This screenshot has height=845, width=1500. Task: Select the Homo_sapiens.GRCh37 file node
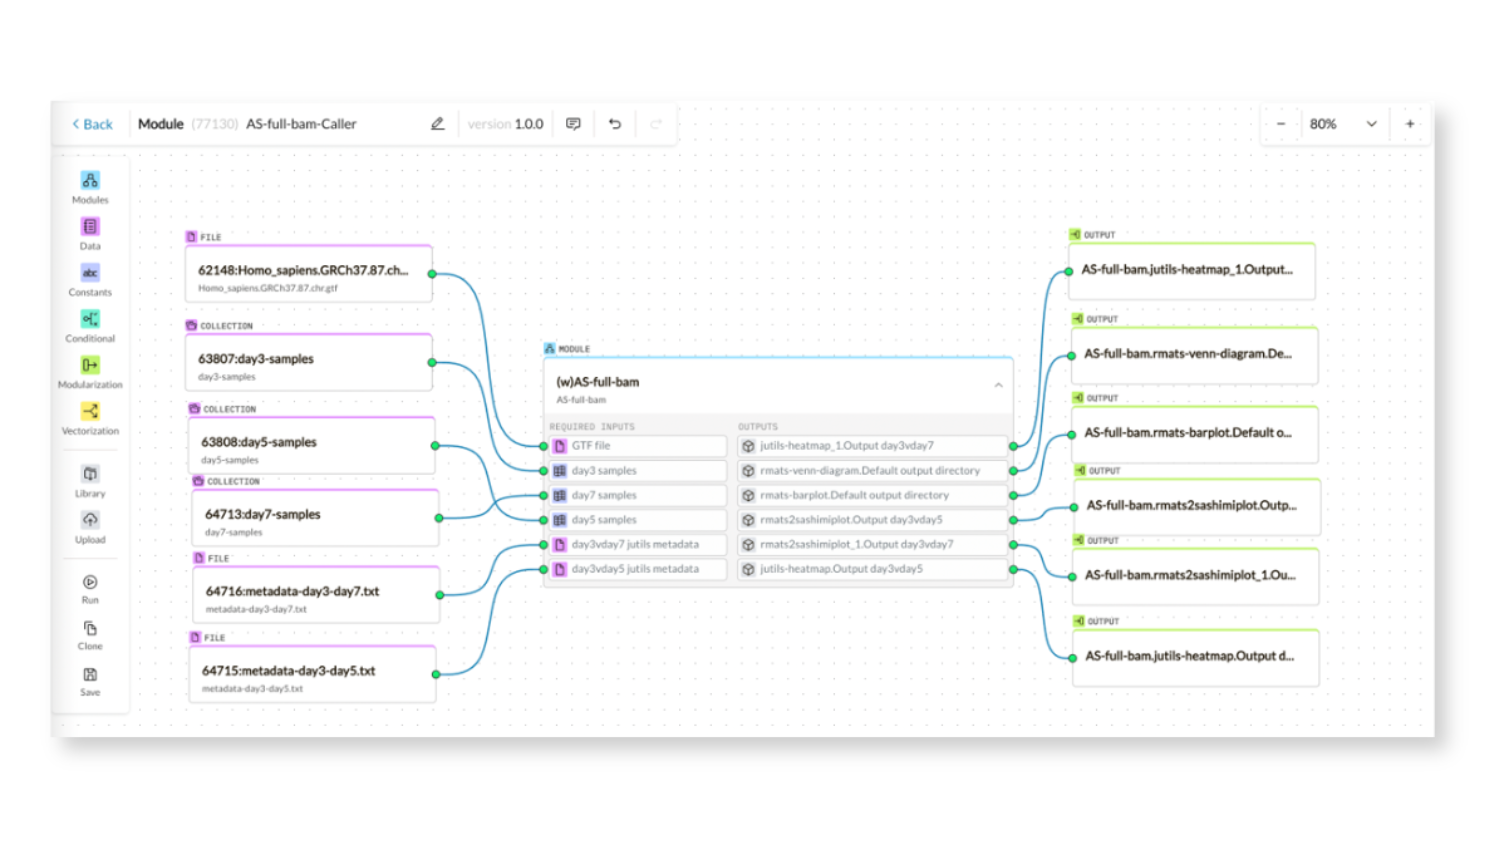pos(309,274)
